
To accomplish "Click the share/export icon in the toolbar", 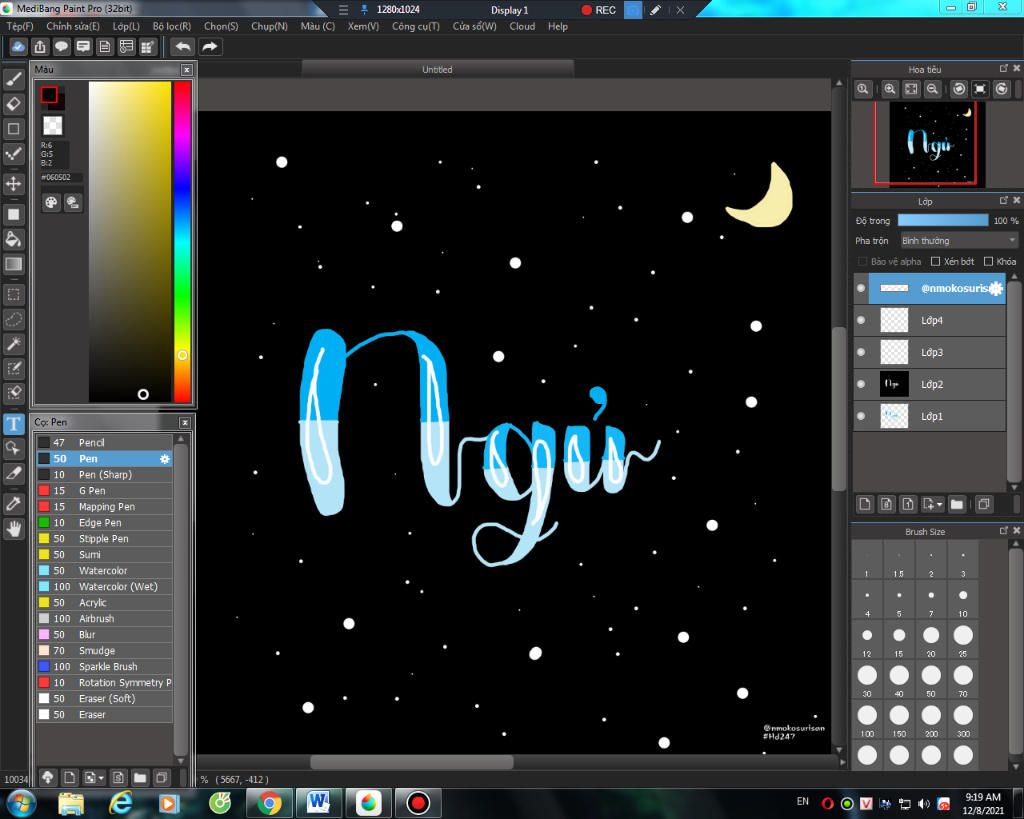I will [40, 47].
